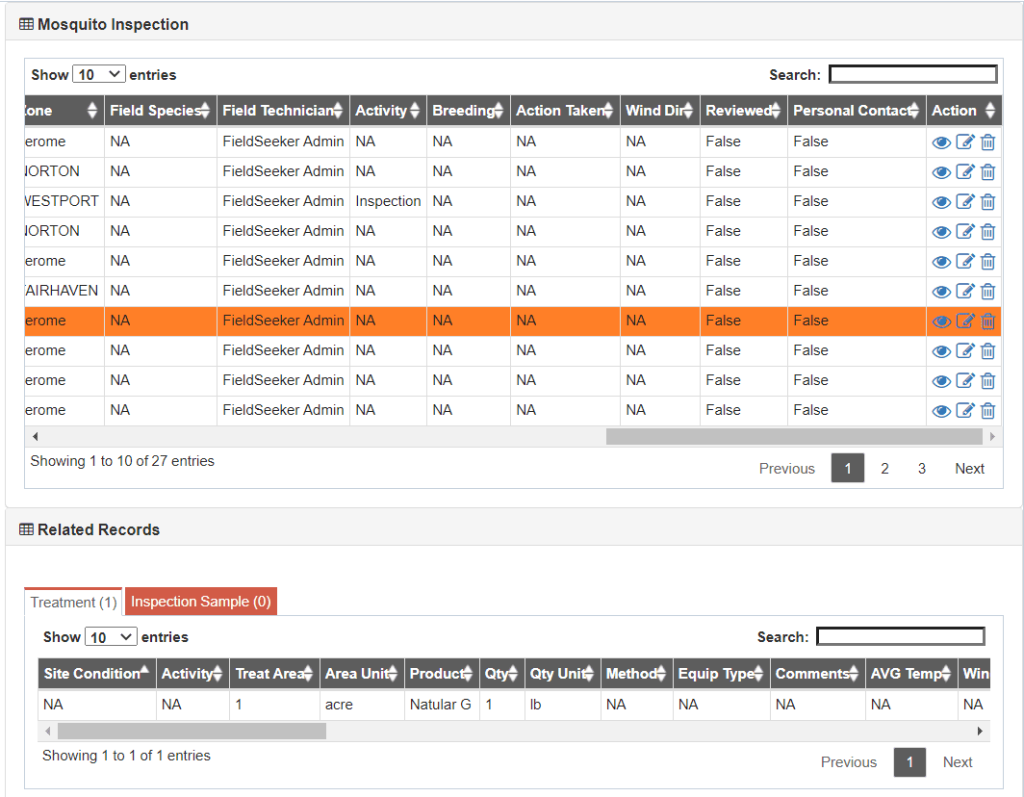Click Previous in Related Records pagination
This screenshot has width=1024, height=797.
pyautogui.click(x=848, y=762)
